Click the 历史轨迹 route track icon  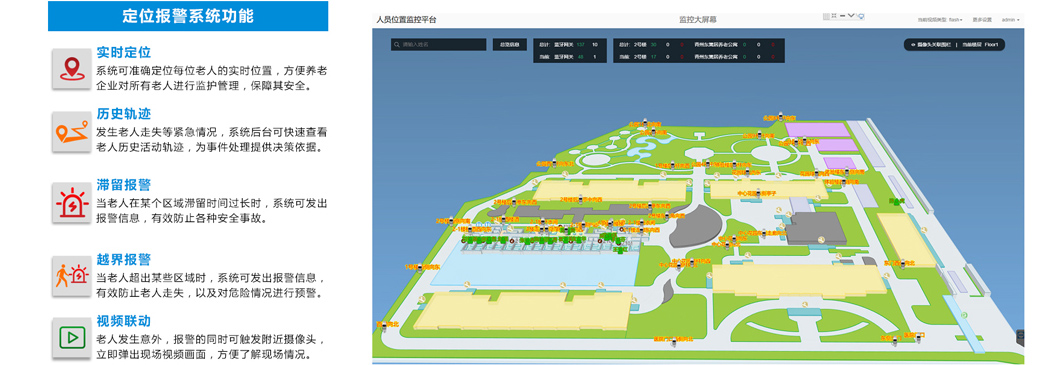[x=71, y=131]
